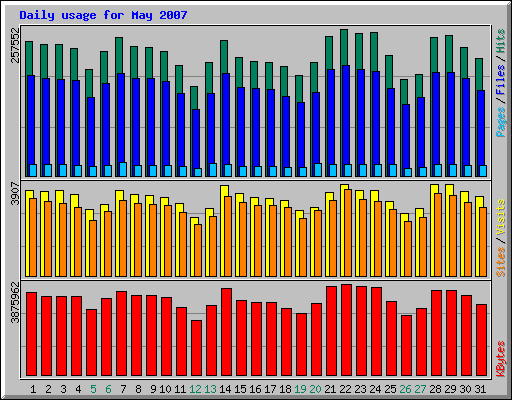Image resolution: width=512 pixels, height=400 pixels.
Task: Click day label 16 on the axis
Action: pyautogui.click(x=255, y=389)
